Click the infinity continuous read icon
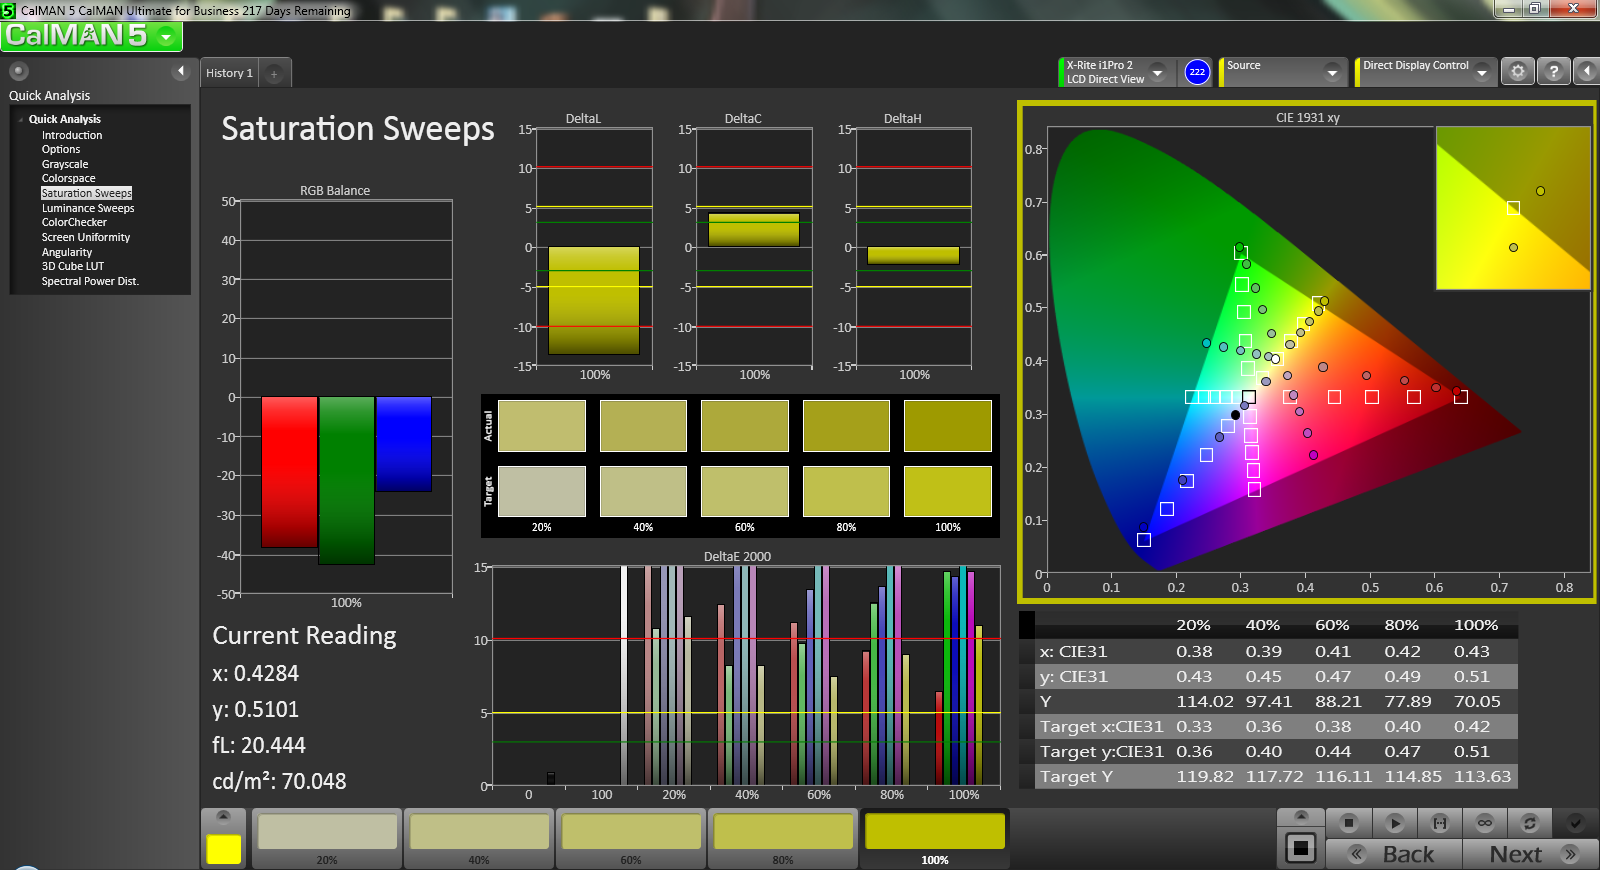This screenshot has width=1600, height=870. [x=1485, y=823]
